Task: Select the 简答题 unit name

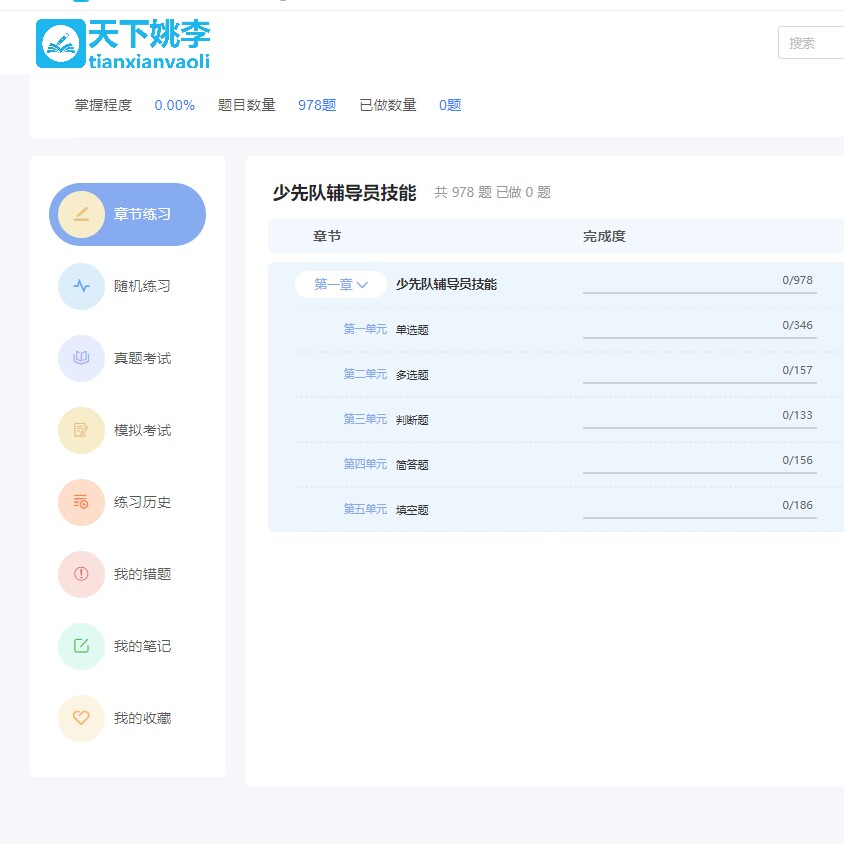Action: click(x=412, y=465)
